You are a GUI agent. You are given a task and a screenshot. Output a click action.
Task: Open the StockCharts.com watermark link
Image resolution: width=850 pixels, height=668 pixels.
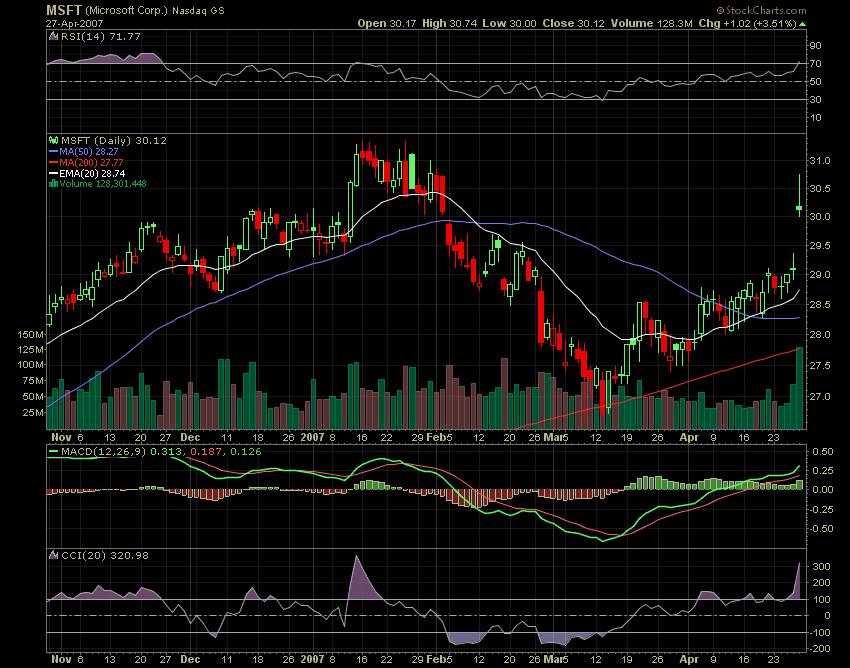[x=765, y=10]
